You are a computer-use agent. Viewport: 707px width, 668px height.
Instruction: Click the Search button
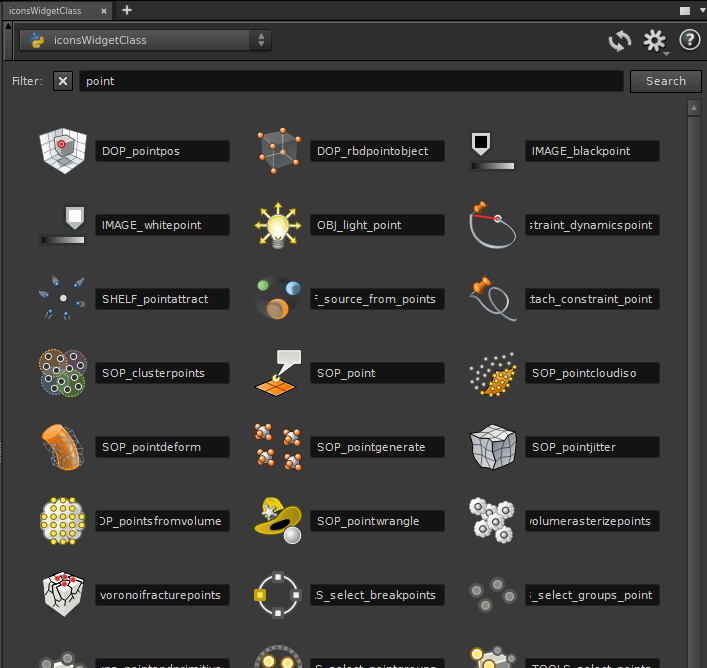click(x=666, y=81)
